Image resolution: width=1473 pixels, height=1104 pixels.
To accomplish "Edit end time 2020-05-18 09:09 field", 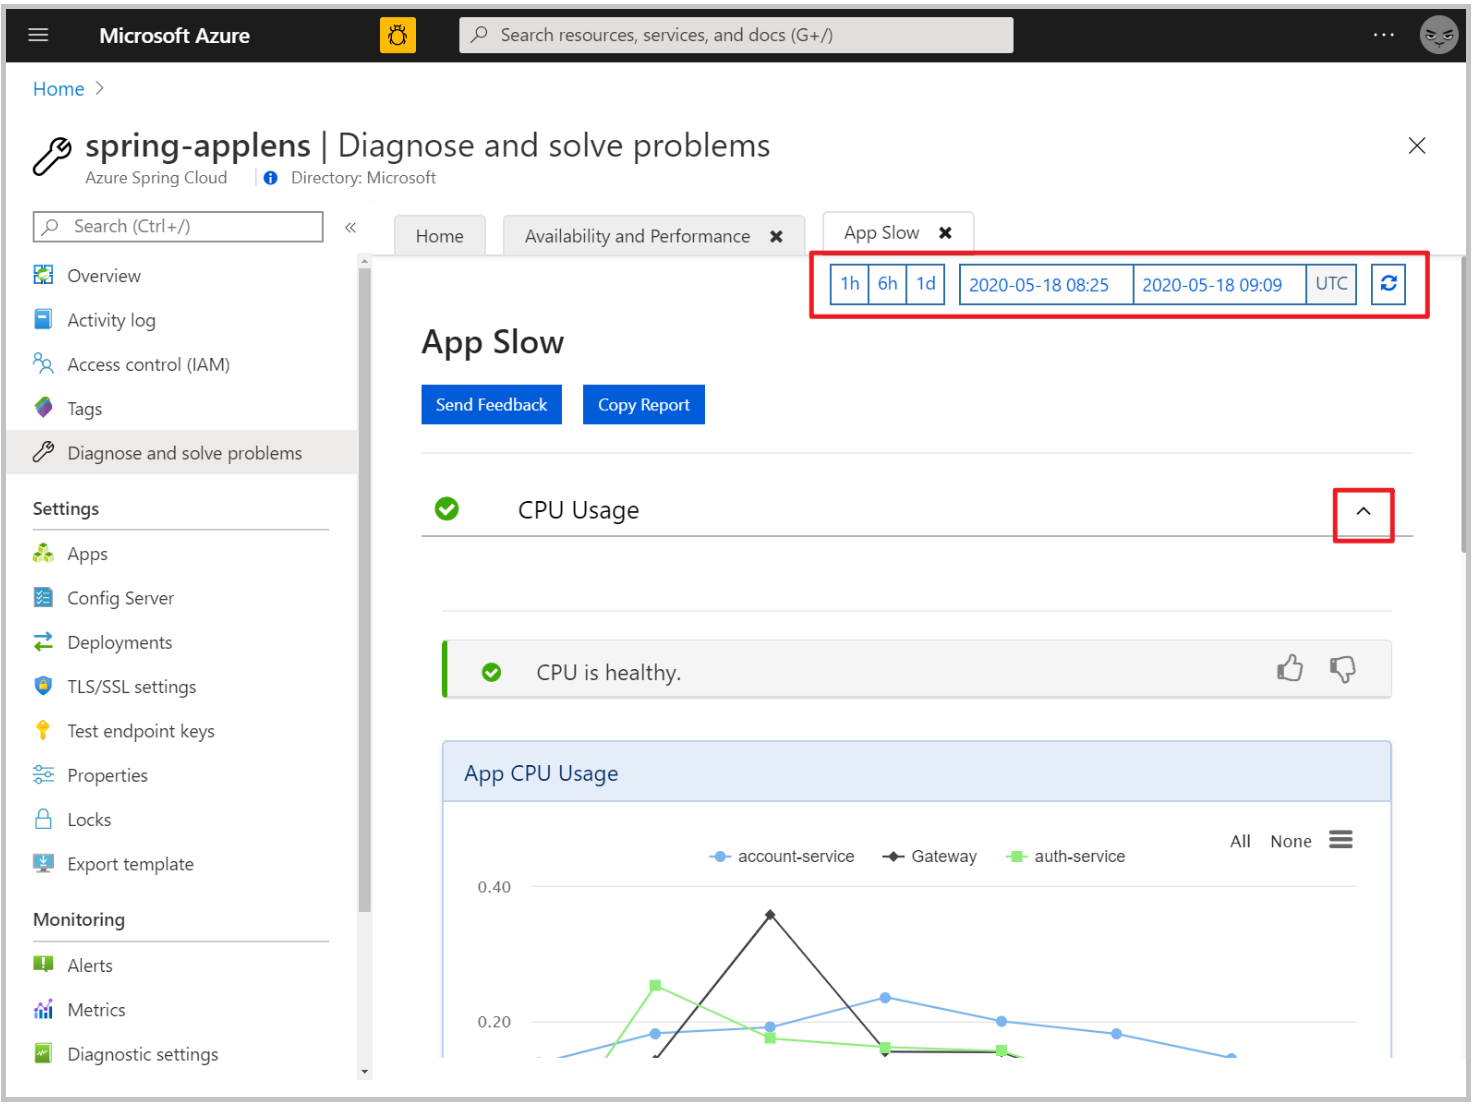I will [x=1219, y=285].
